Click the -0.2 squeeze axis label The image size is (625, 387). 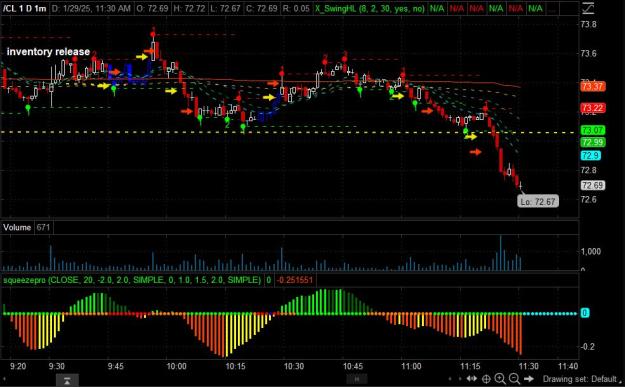click(x=587, y=346)
